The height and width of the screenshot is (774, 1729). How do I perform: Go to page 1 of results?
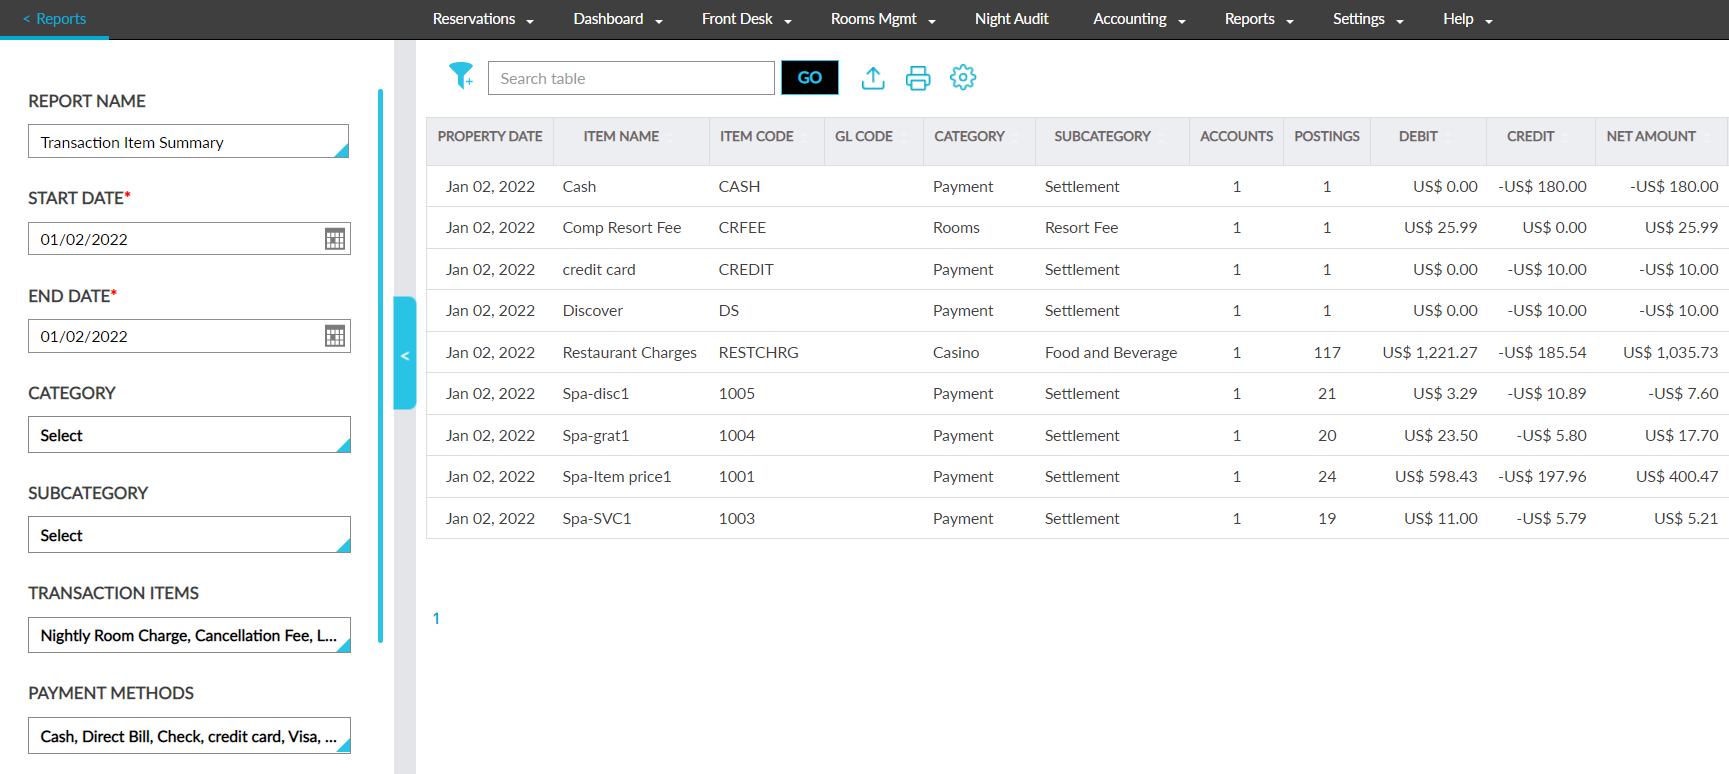click(436, 618)
